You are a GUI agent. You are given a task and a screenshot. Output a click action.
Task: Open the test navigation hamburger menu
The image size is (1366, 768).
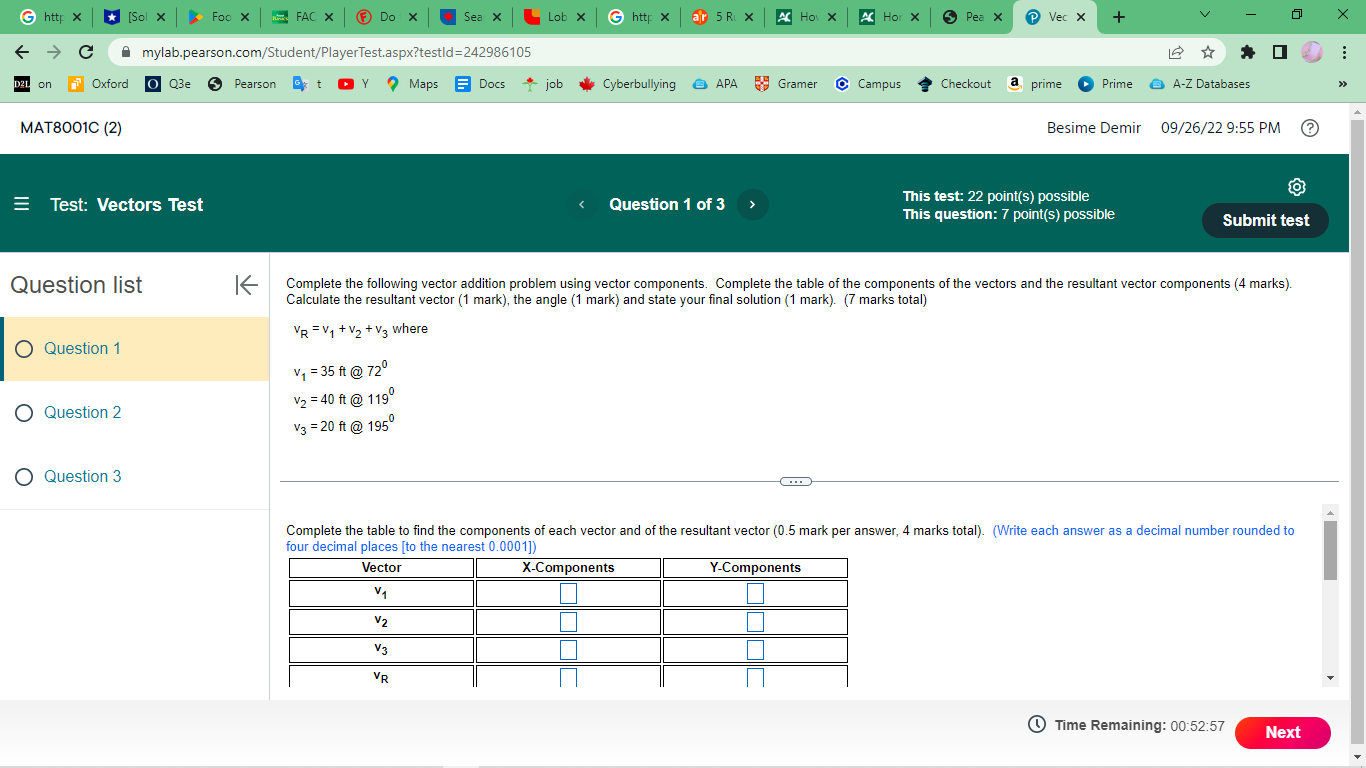22,204
